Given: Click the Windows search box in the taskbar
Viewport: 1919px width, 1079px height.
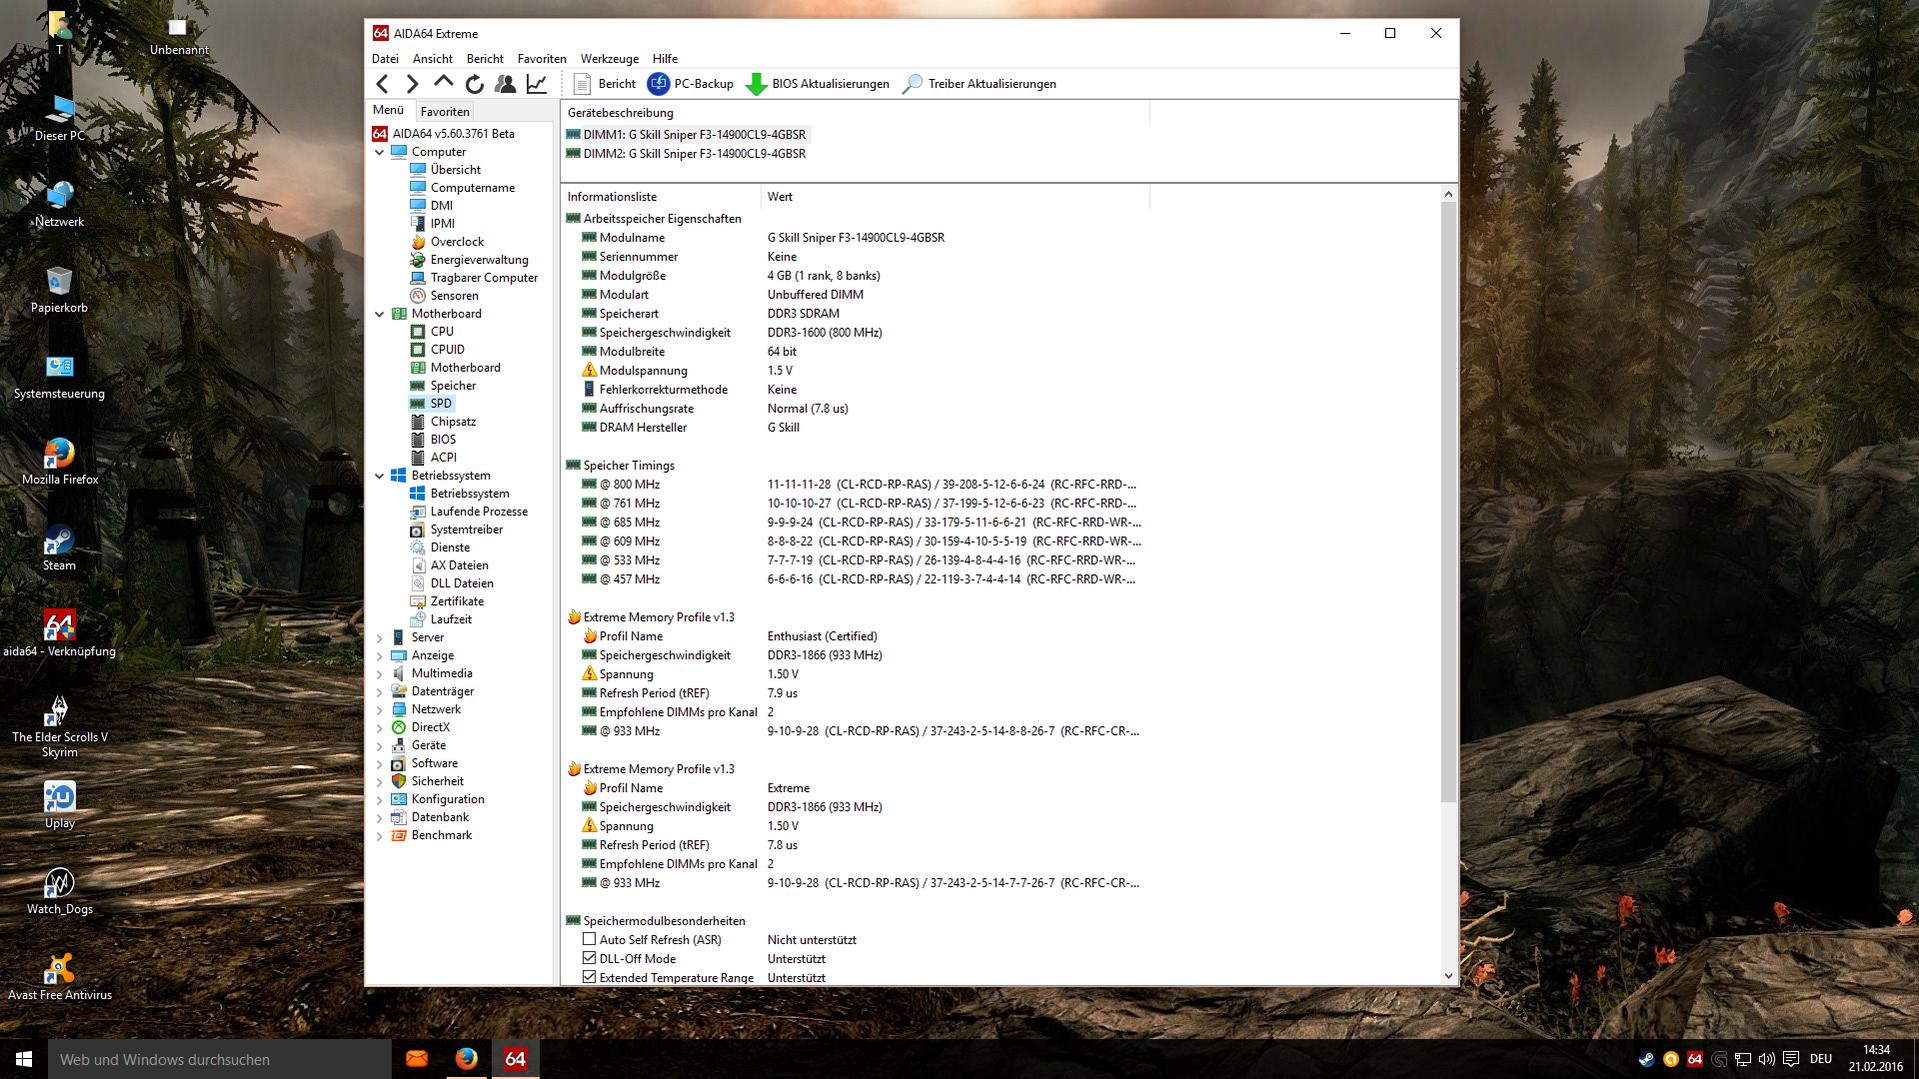Looking at the screenshot, I should (220, 1059).
